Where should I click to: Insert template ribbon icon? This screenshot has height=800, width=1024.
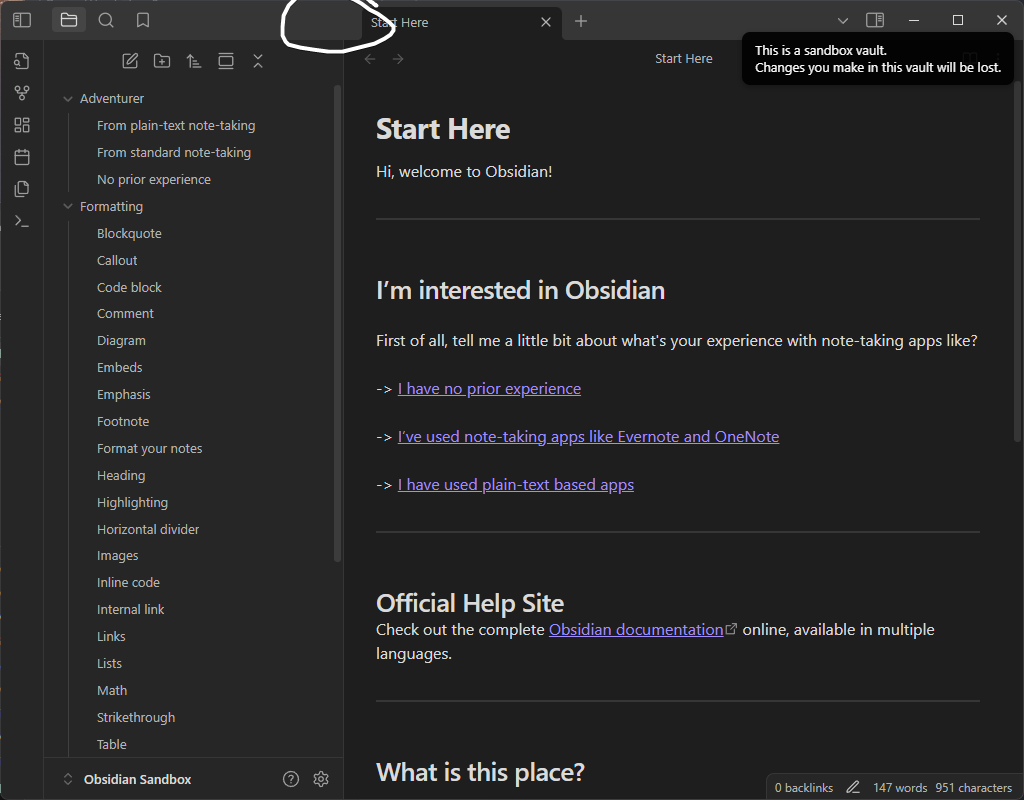pyautogui.click(x=22, y=189)
